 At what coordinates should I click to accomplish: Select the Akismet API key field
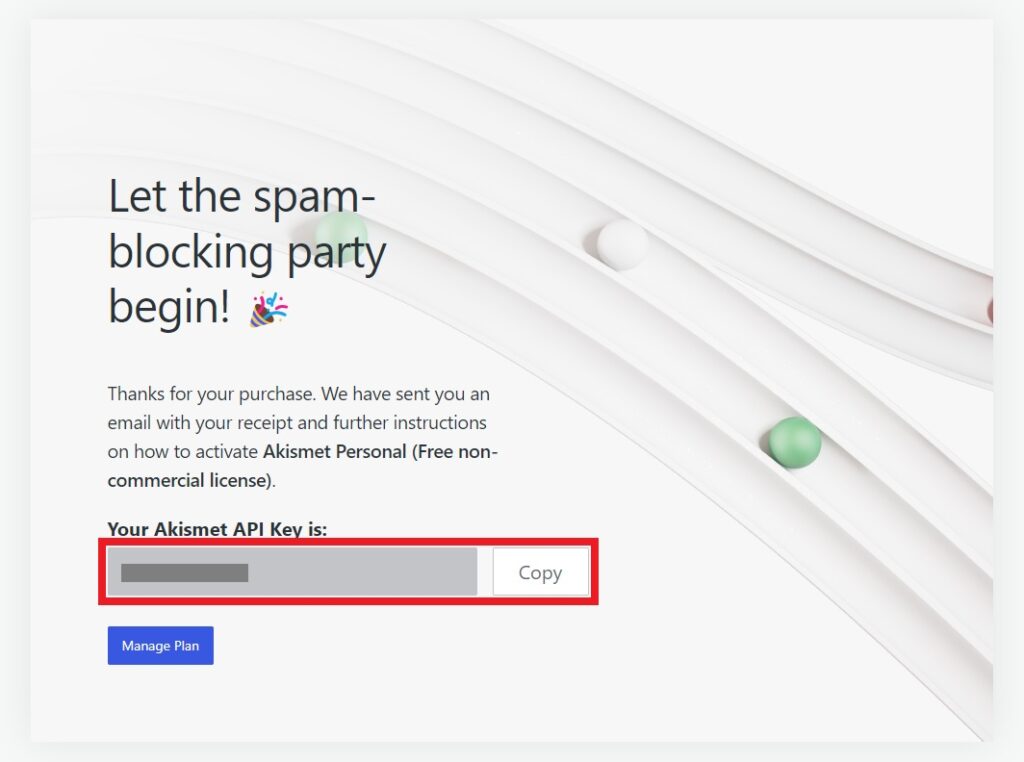click(292, 572)
